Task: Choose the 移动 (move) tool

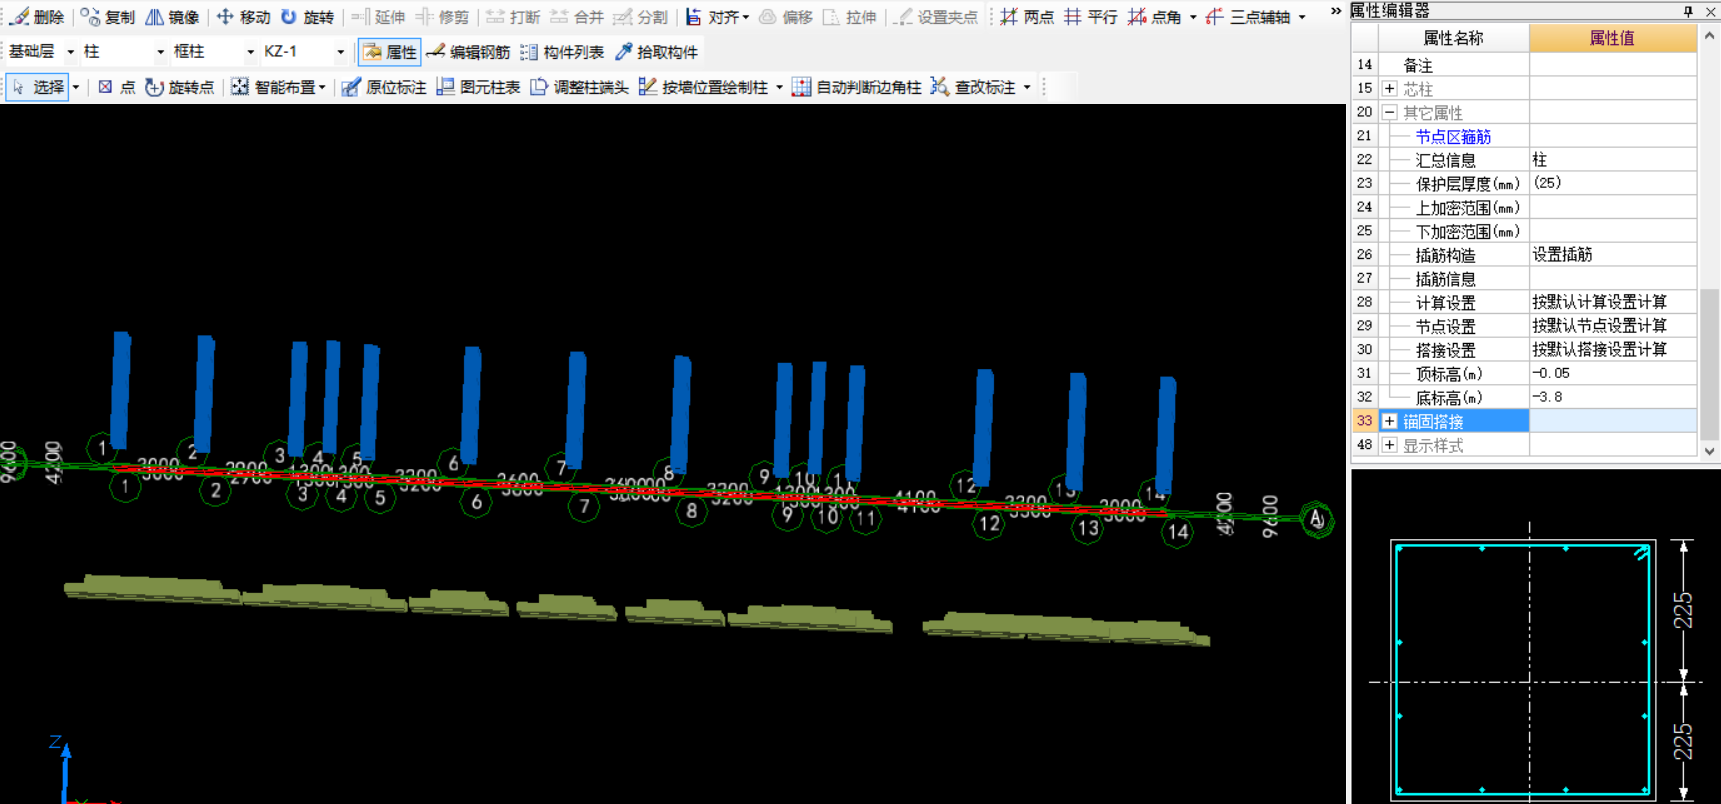Action: 244,17
